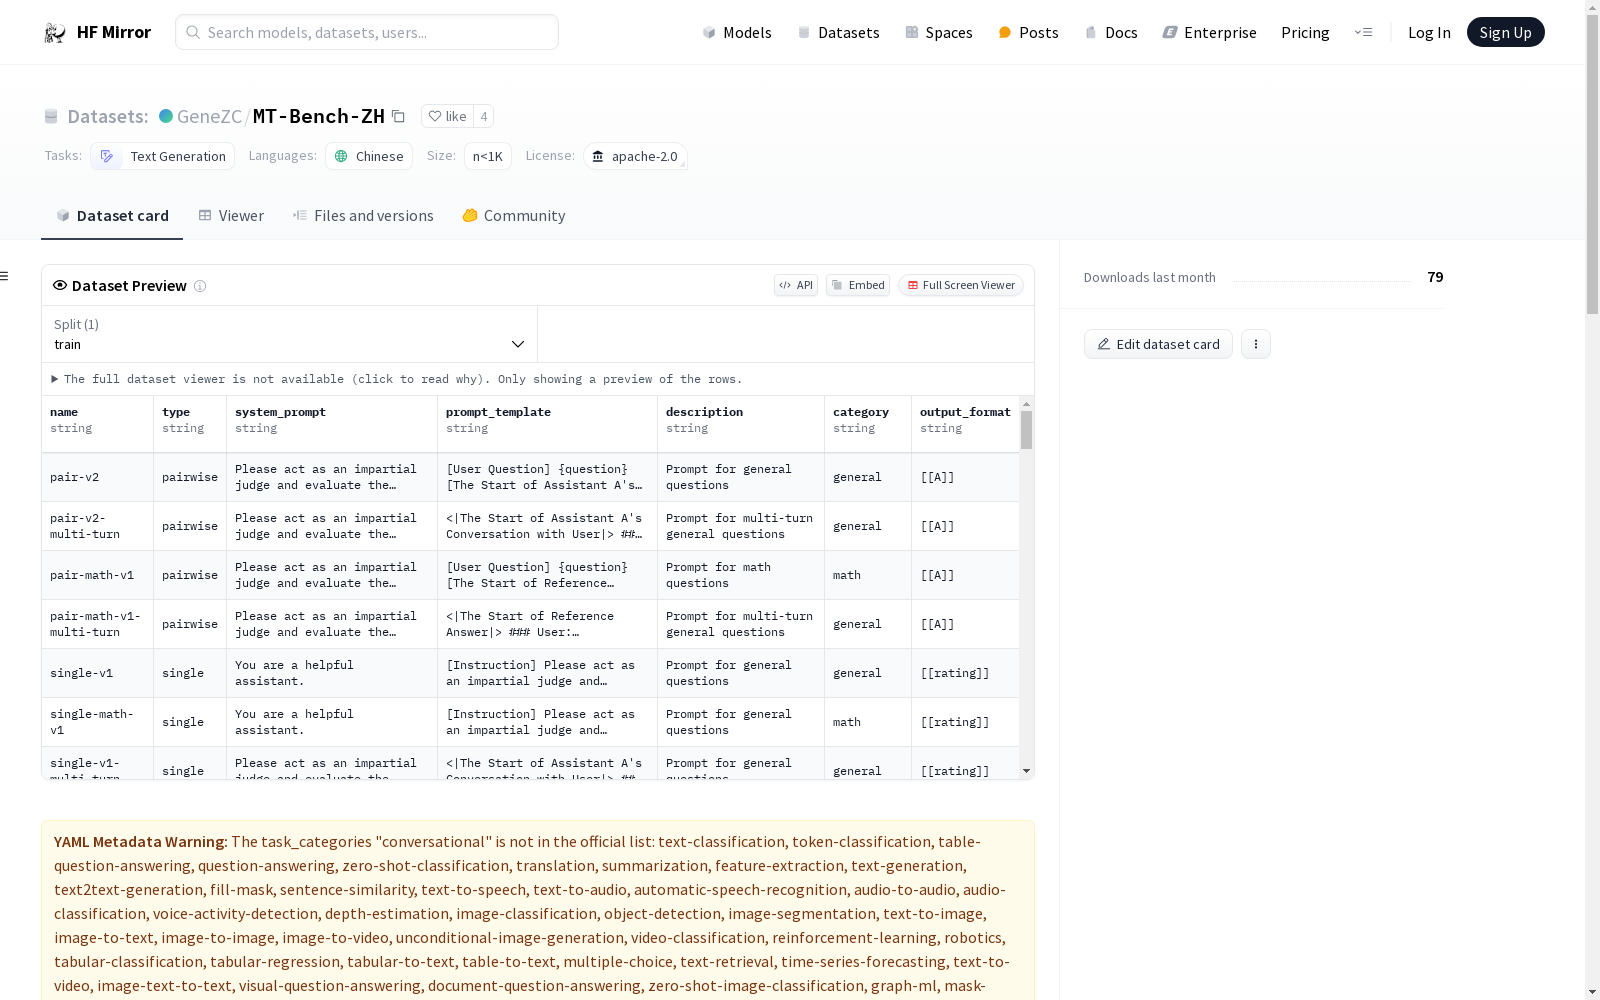Click the GeneZC author link

(x=209, y=116)
